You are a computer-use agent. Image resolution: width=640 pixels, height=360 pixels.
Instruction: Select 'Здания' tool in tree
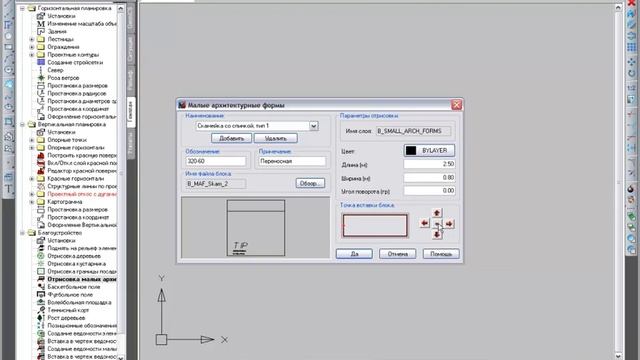pyautogui.click(x=57, y=31)
